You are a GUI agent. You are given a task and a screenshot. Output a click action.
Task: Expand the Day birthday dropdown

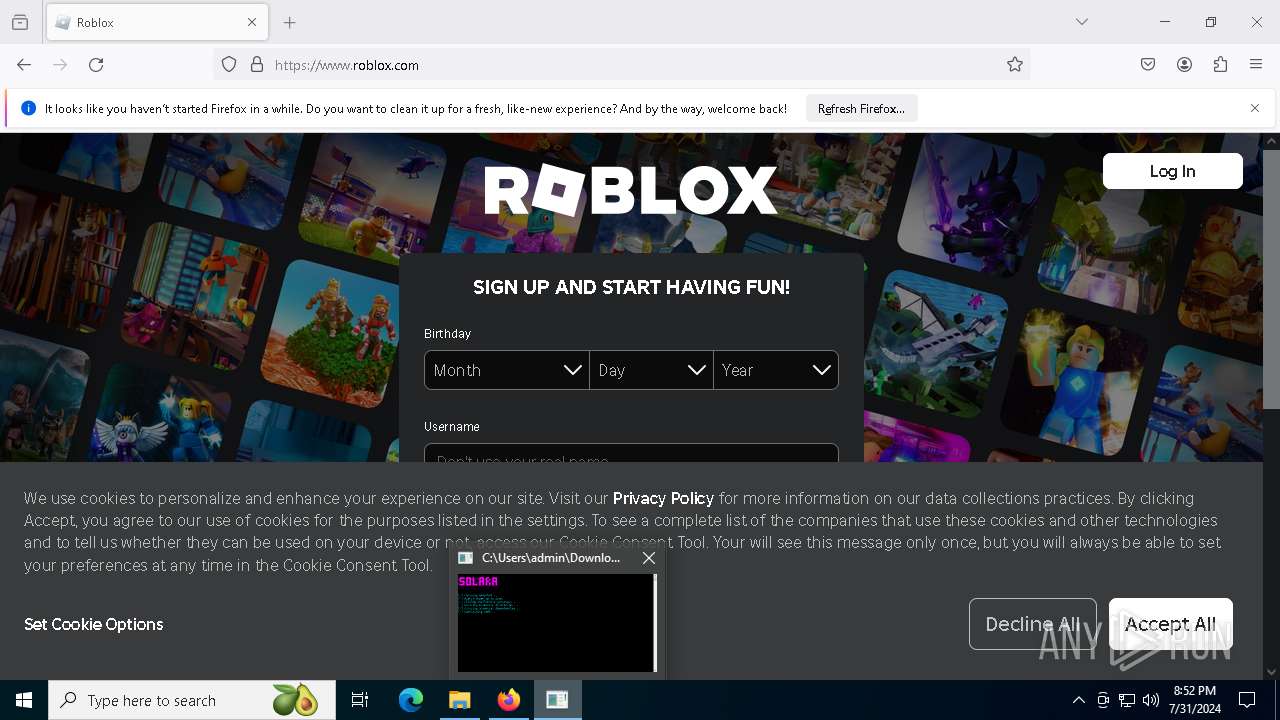pos(652,370)
